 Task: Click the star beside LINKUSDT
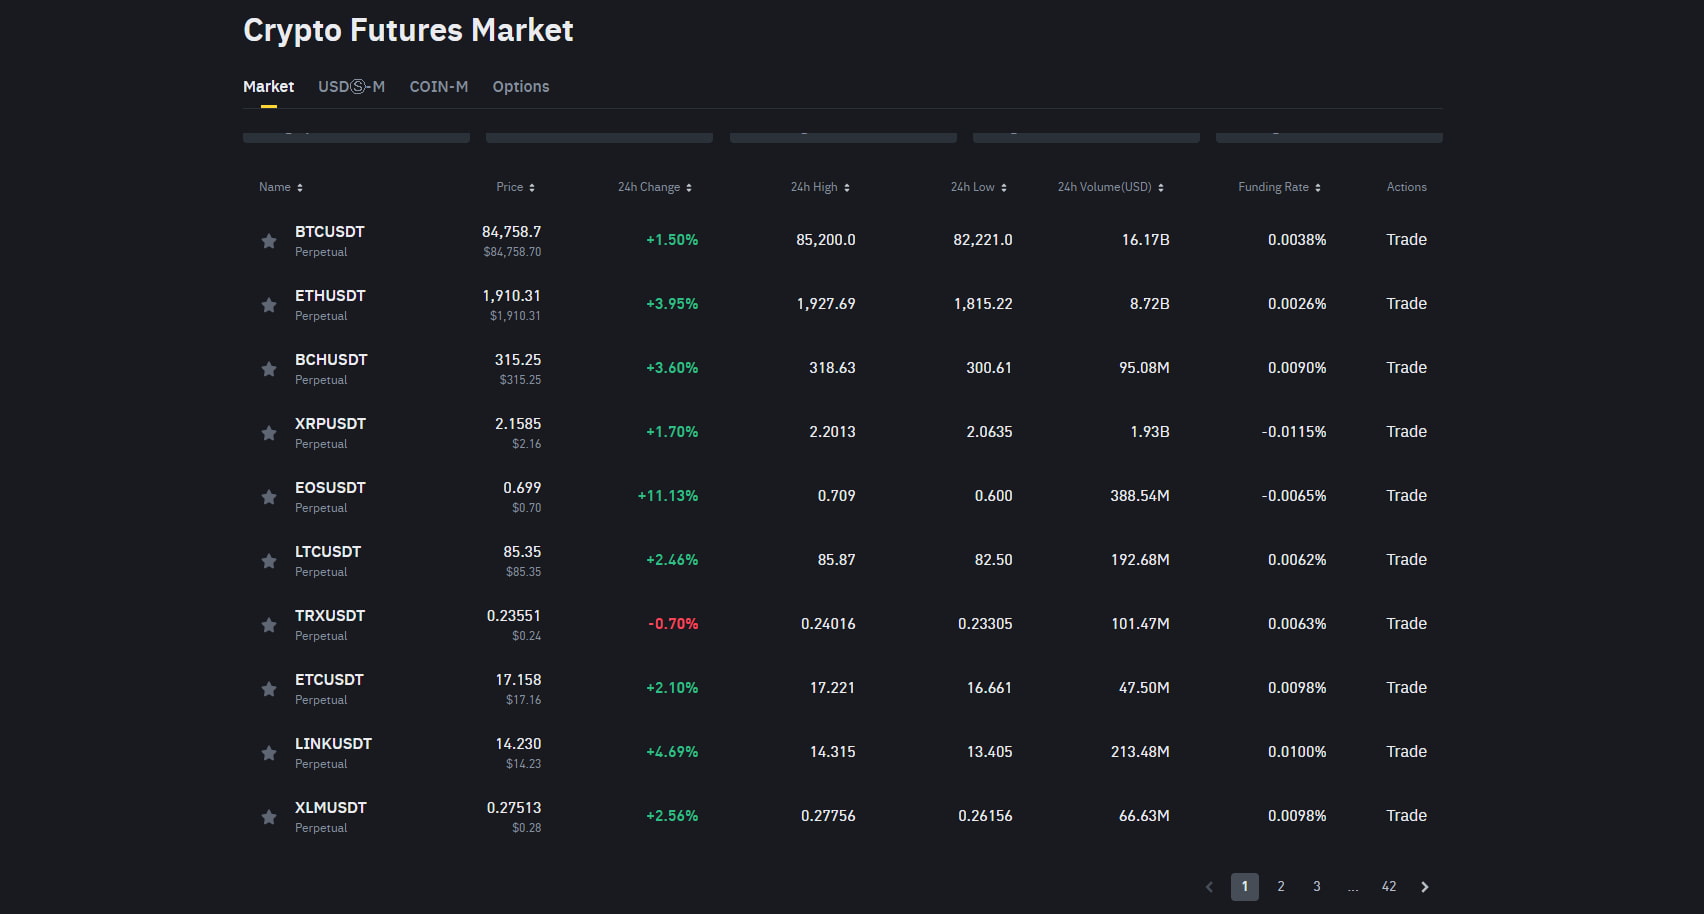pyautogui.click(x=269, y=753)
